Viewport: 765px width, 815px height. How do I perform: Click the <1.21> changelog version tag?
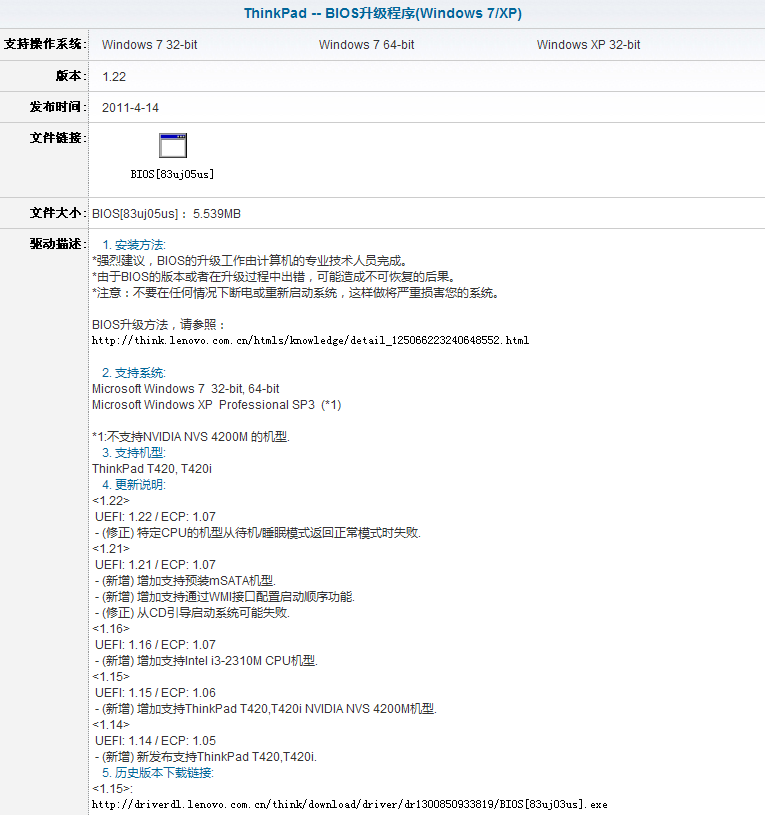click(111, 549)
